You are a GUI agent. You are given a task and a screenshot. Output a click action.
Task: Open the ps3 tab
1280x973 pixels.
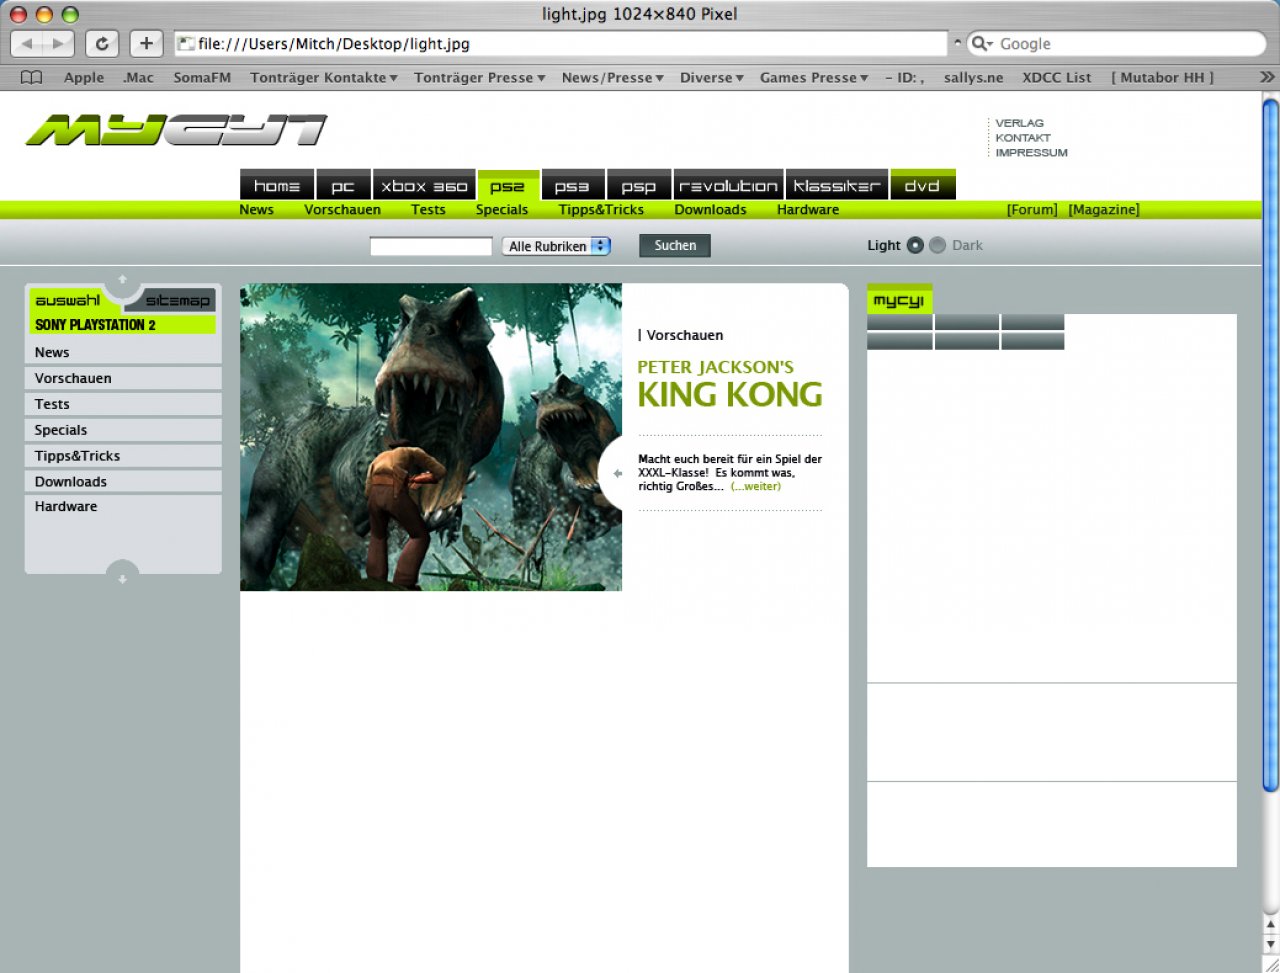click(x=572, y=186)
